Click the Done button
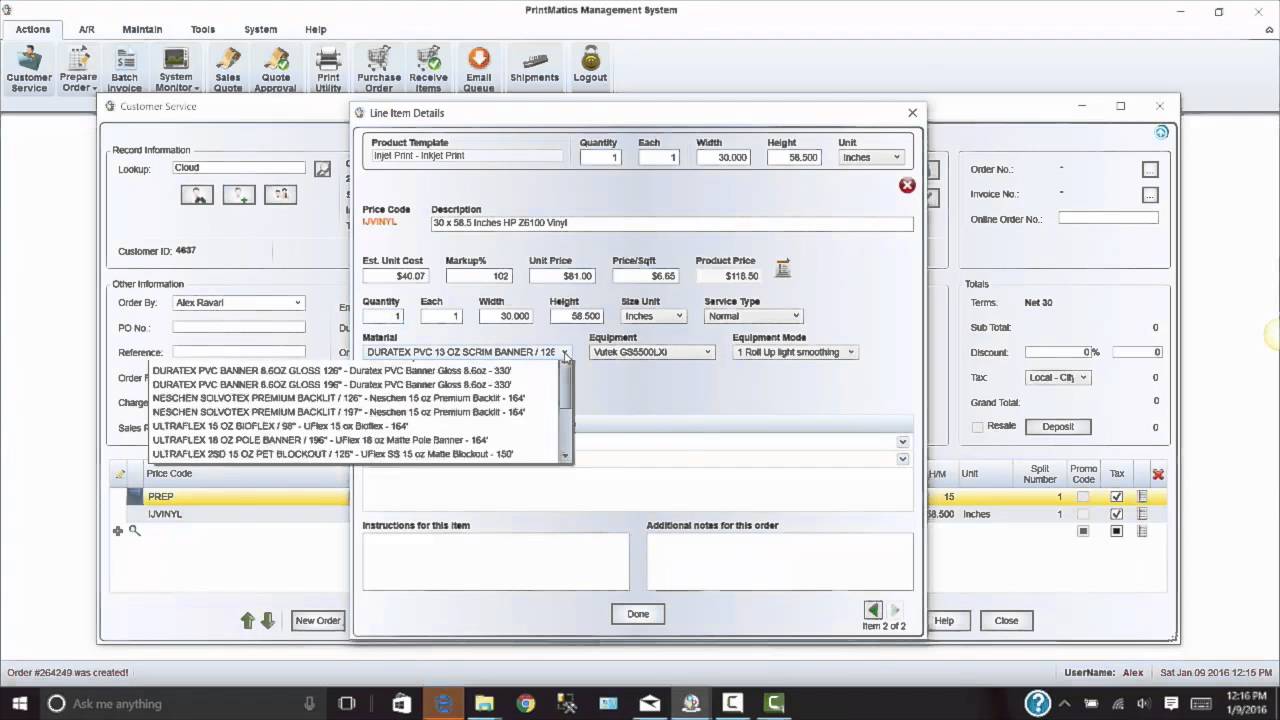This screenshot has width=1280, height=720. tap(638, 614)
